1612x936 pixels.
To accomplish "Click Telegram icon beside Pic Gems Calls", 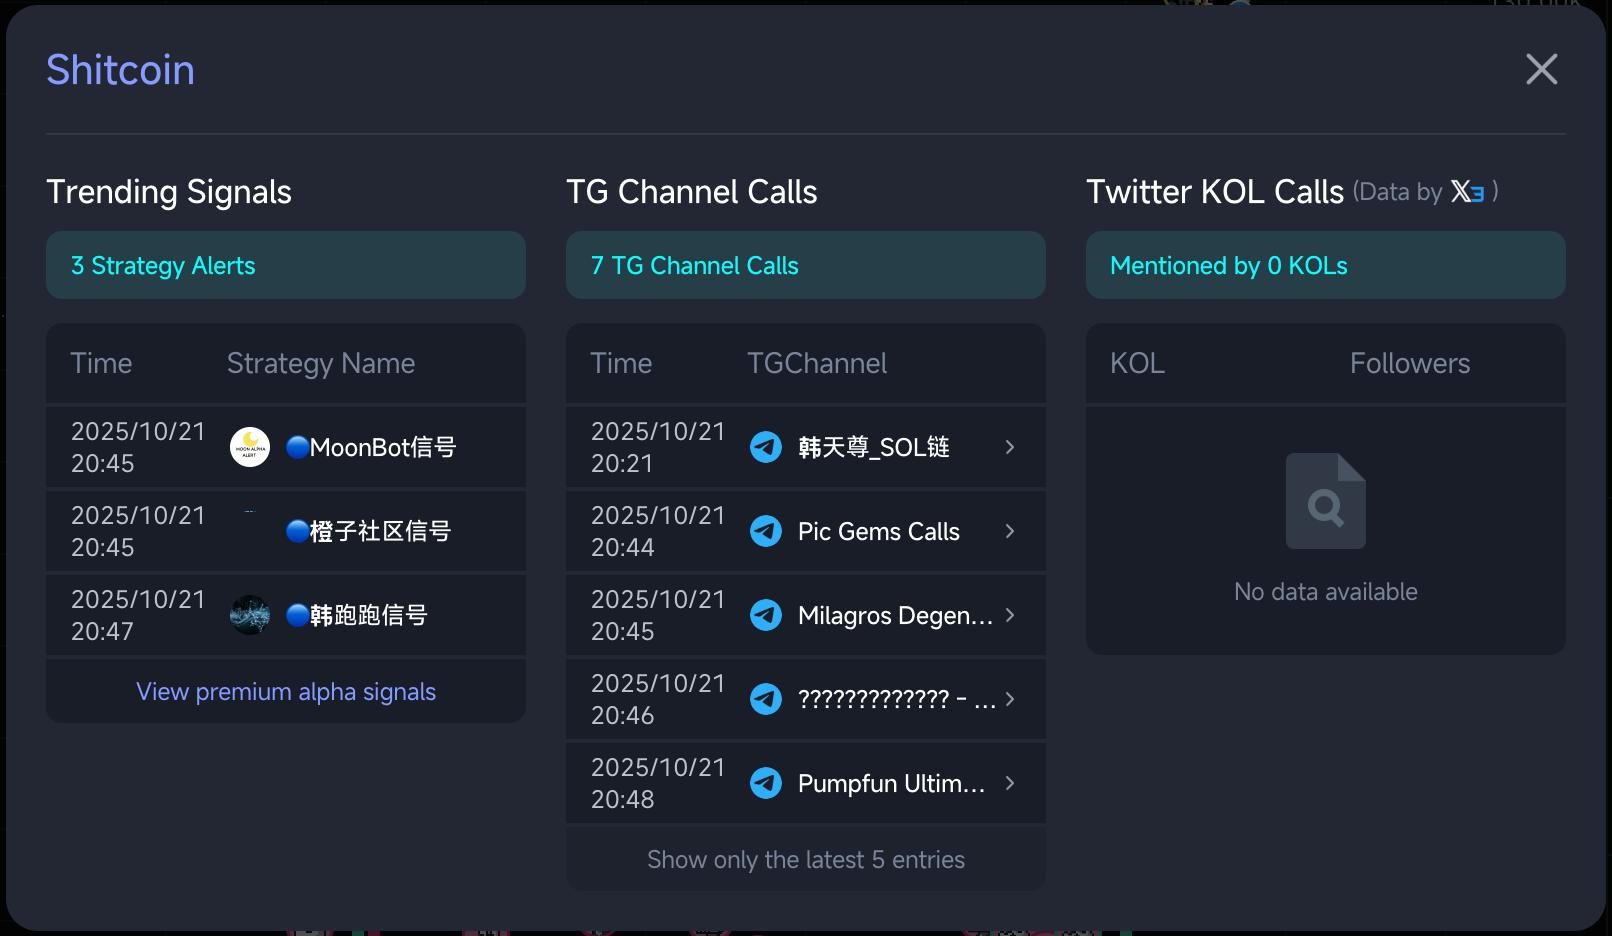I will coord(766,531).
